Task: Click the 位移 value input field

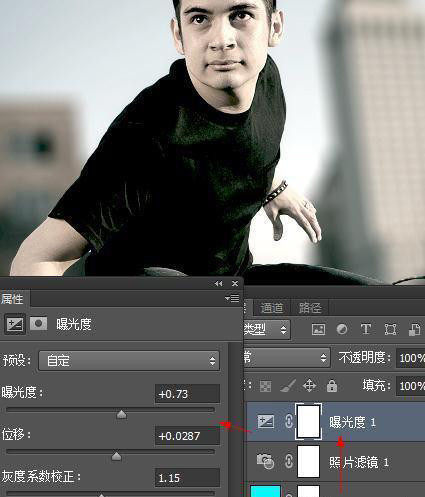Action: [x=187, y=436]
